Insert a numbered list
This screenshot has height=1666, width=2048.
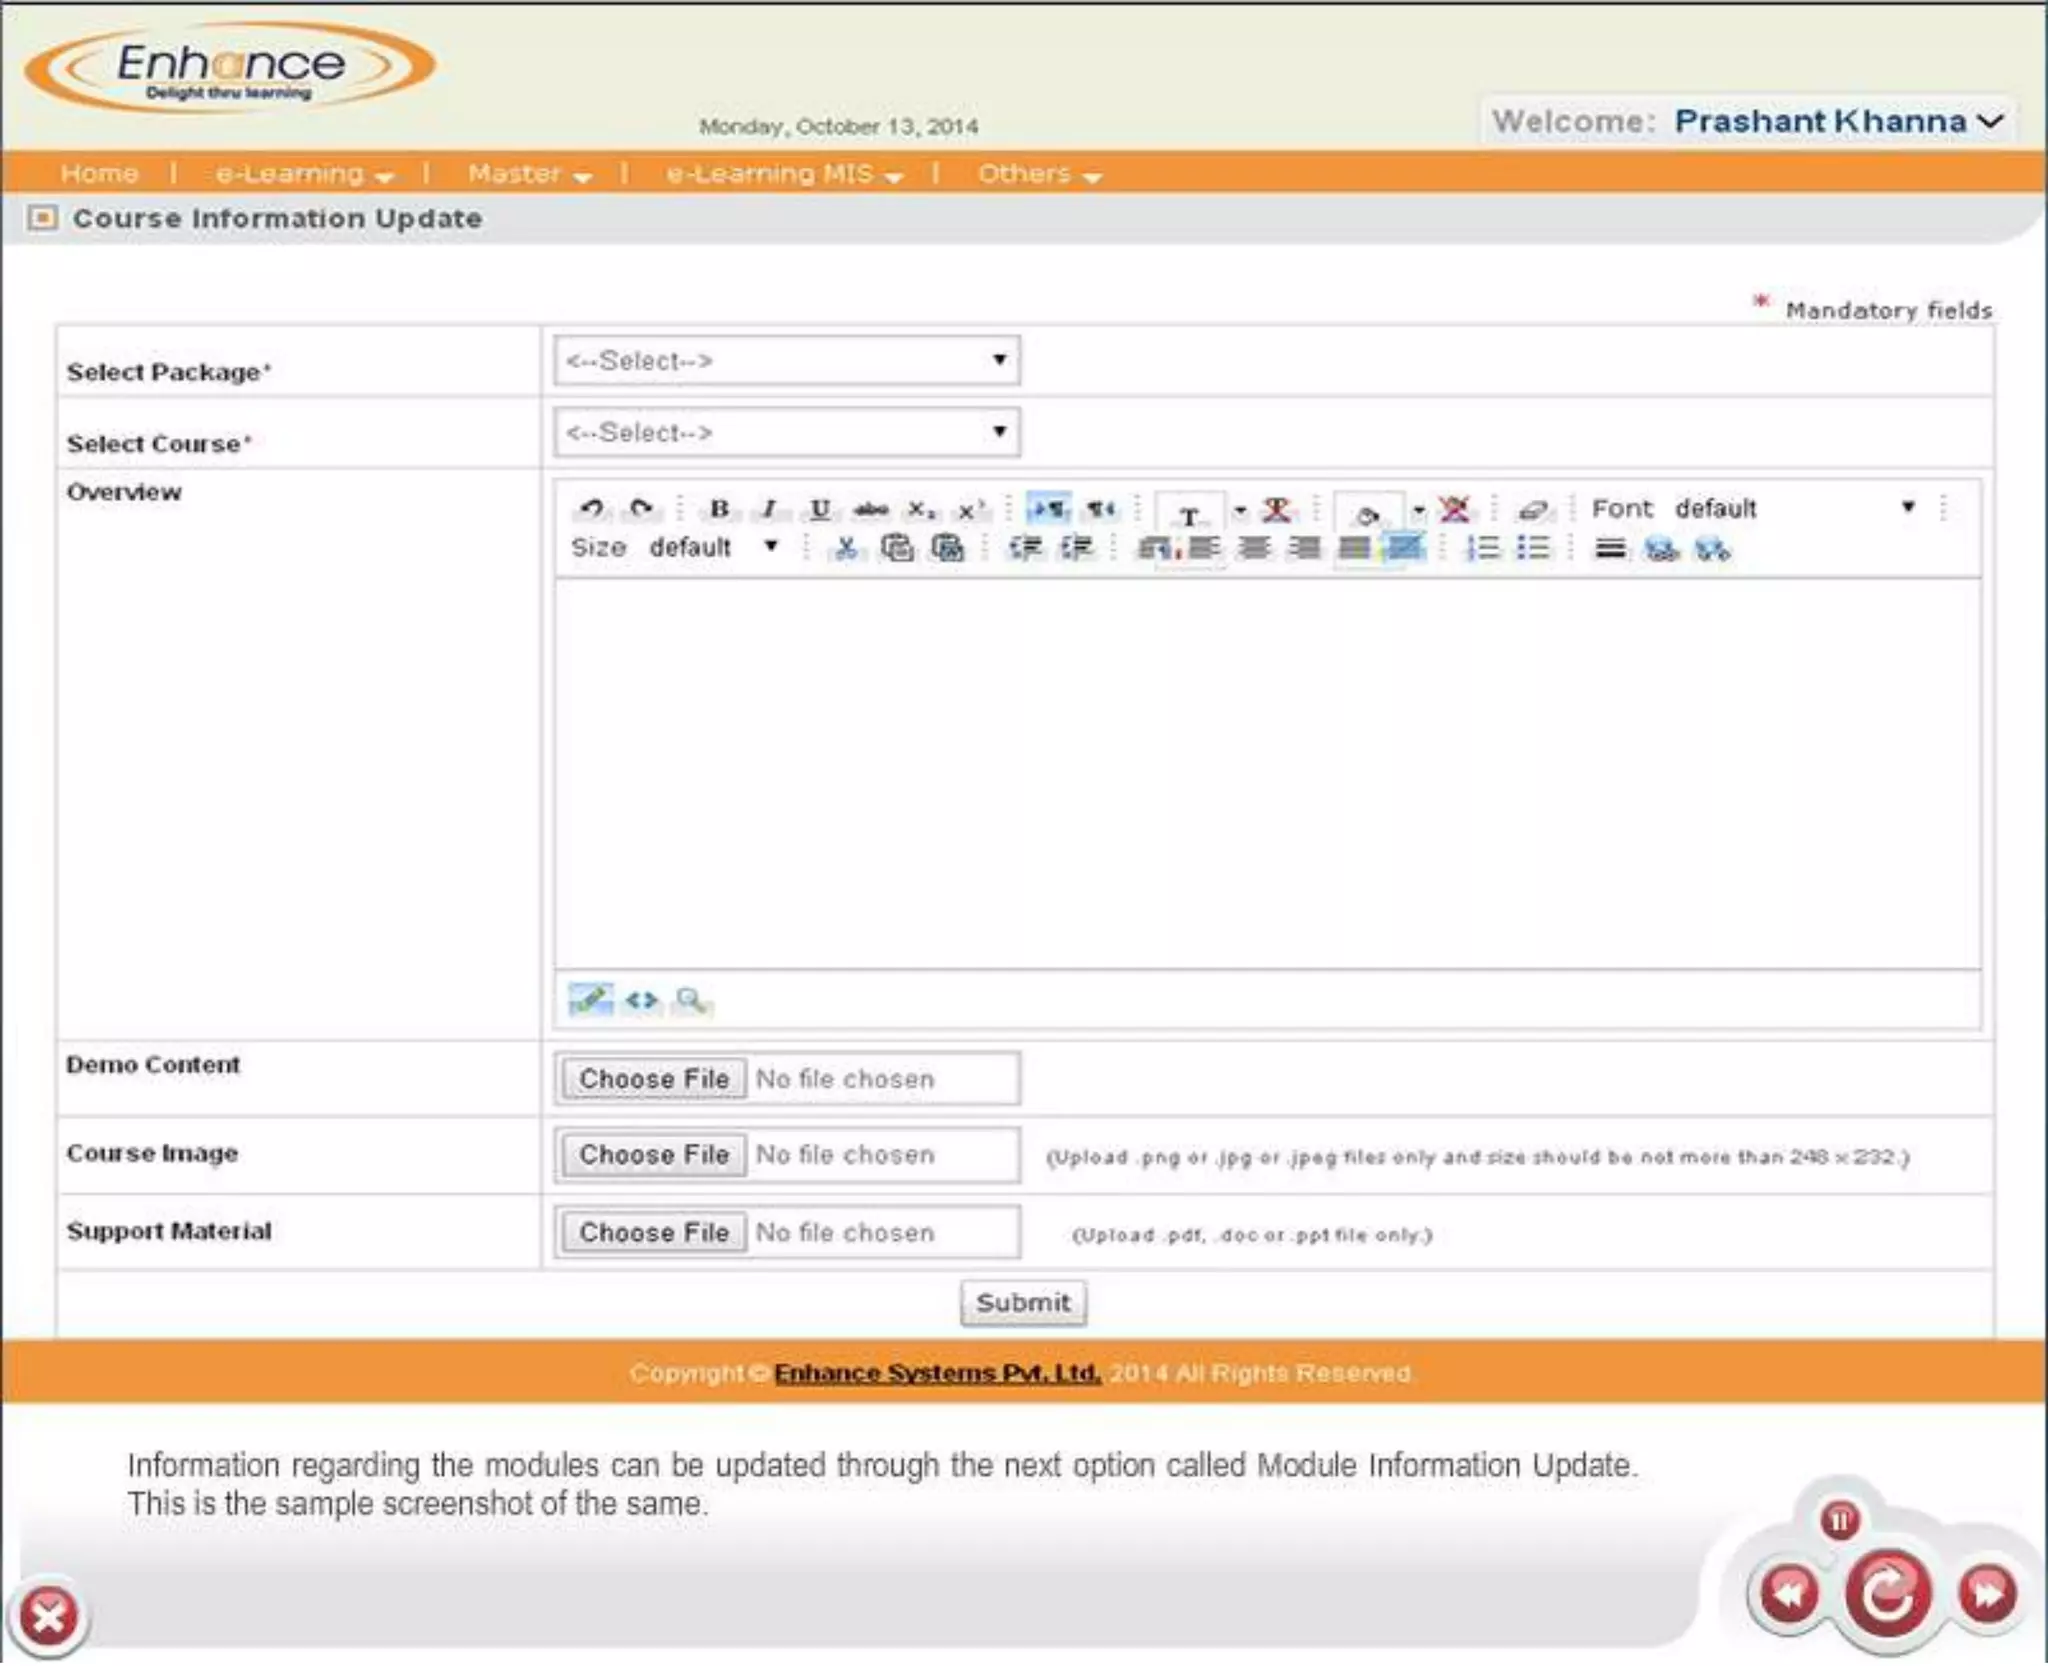(1482, 547)
